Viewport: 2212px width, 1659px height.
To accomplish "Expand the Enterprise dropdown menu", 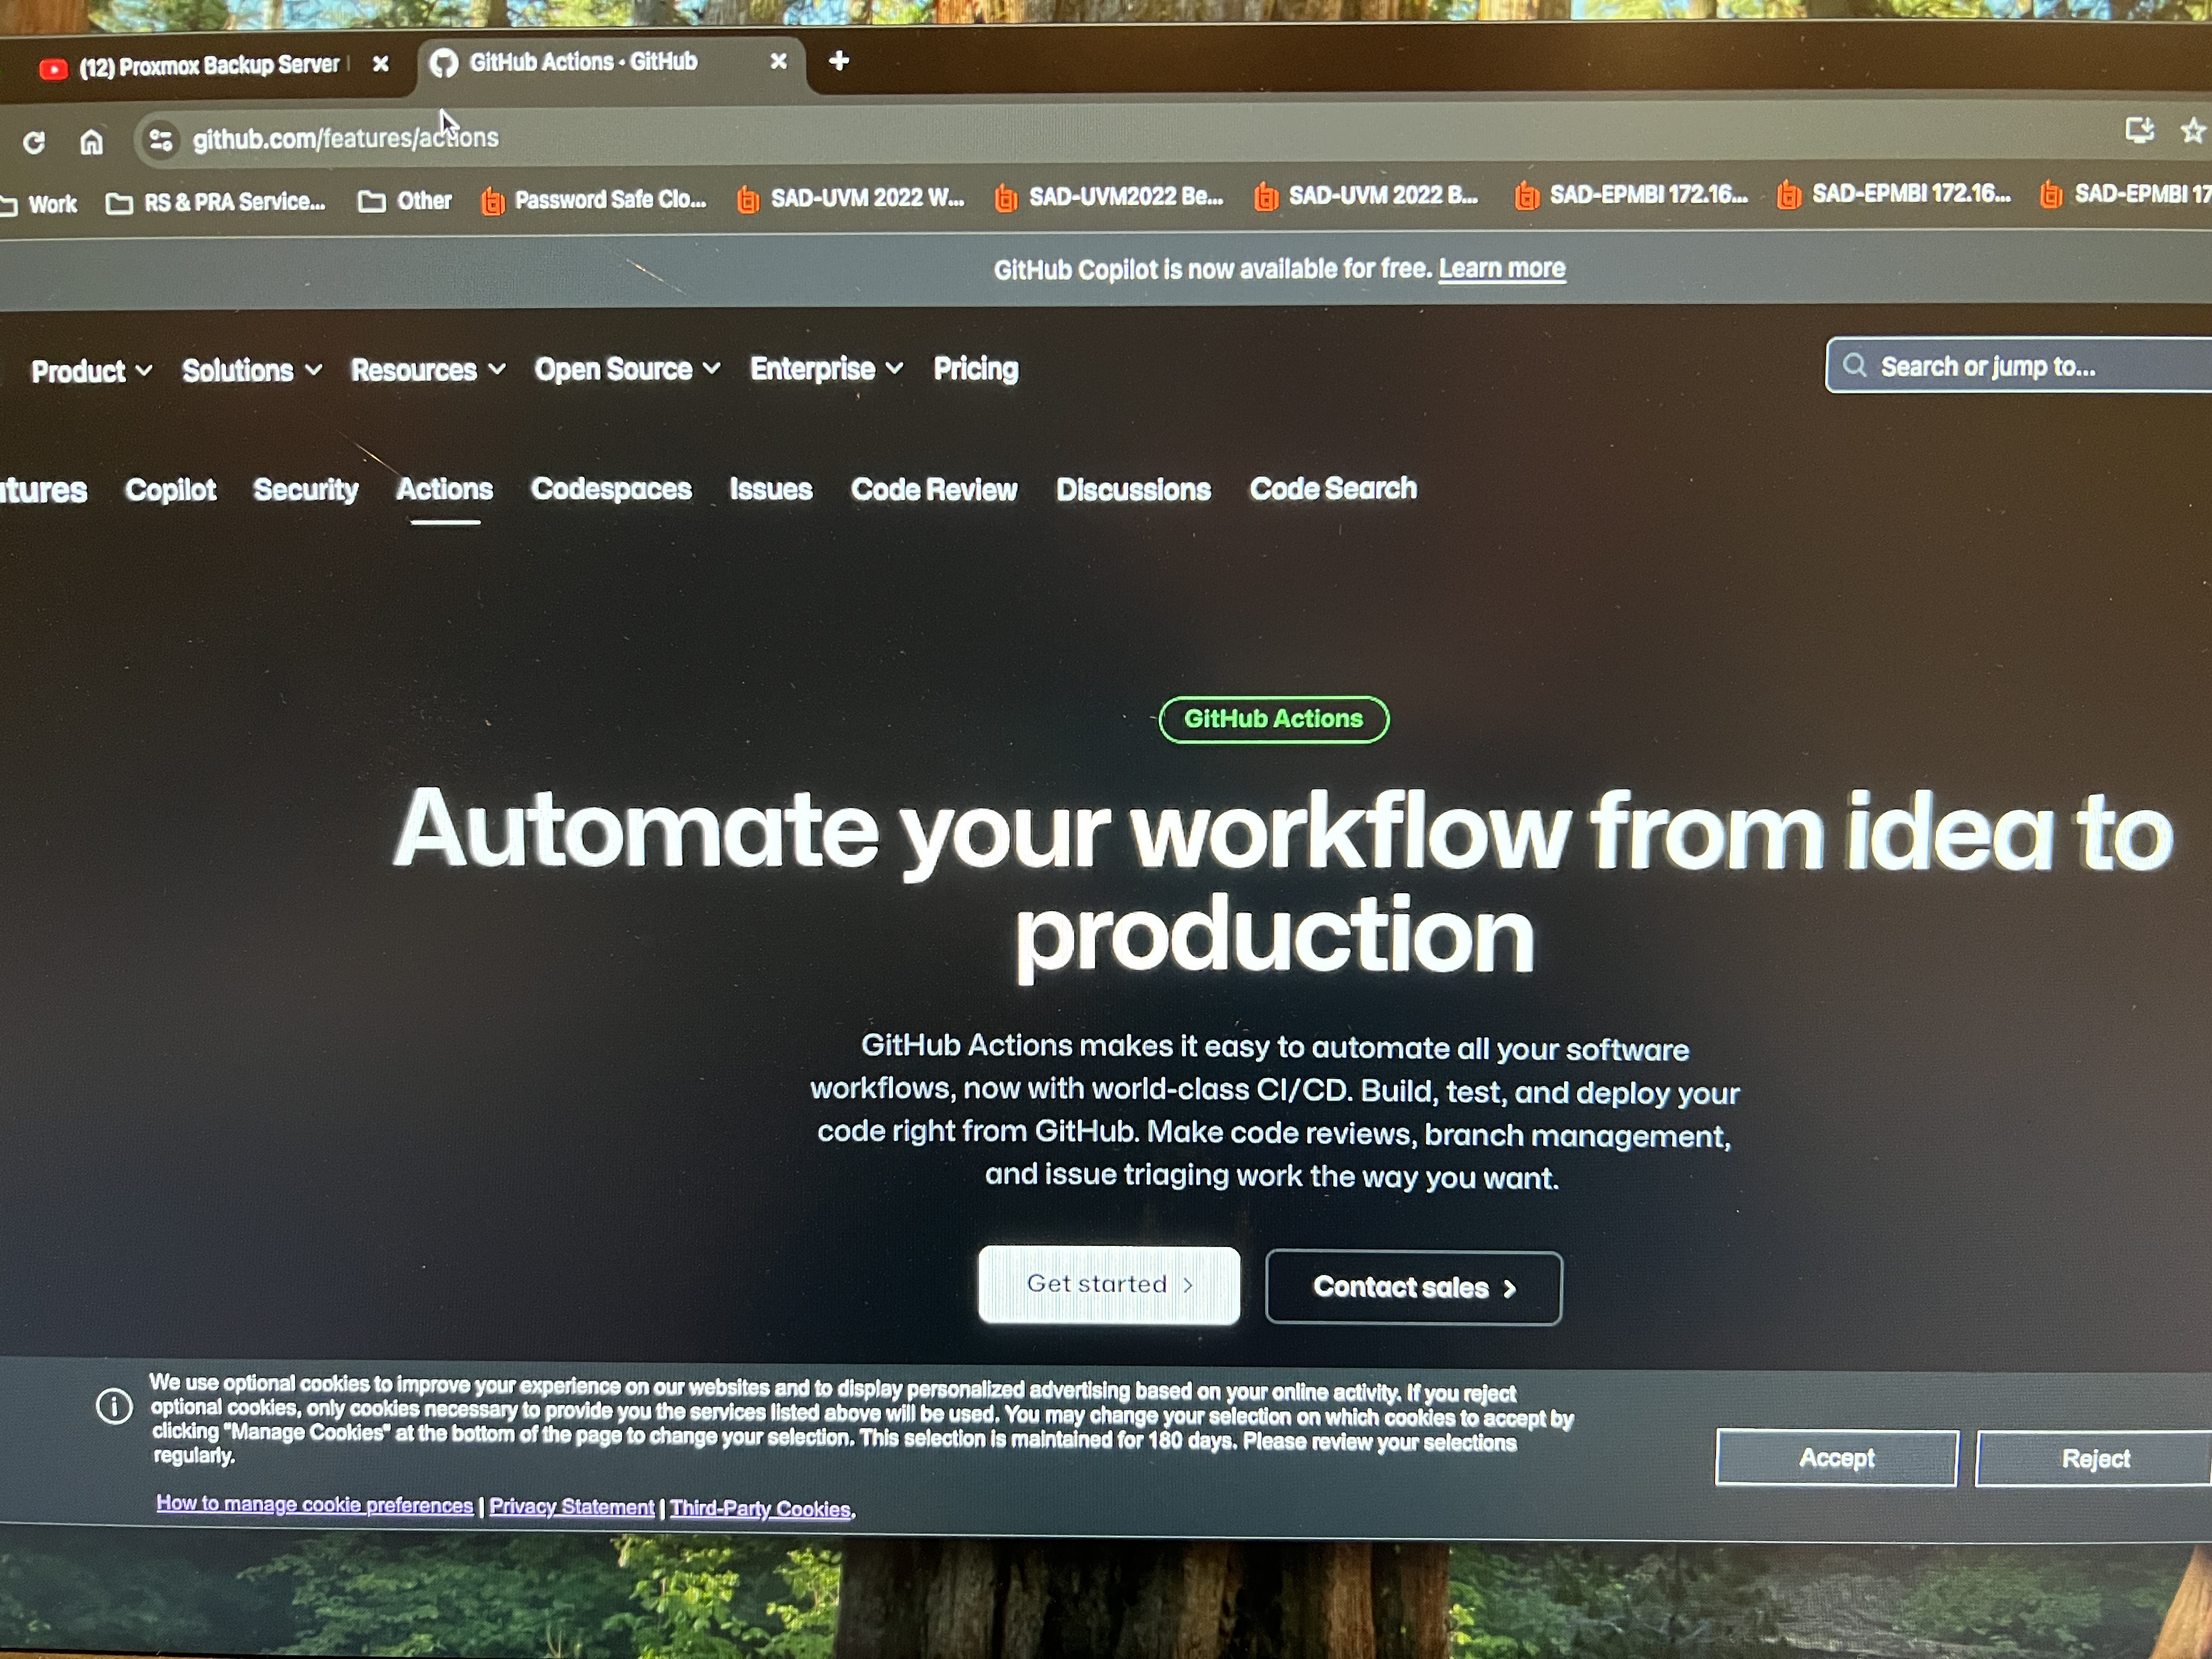I will [826, 369].
